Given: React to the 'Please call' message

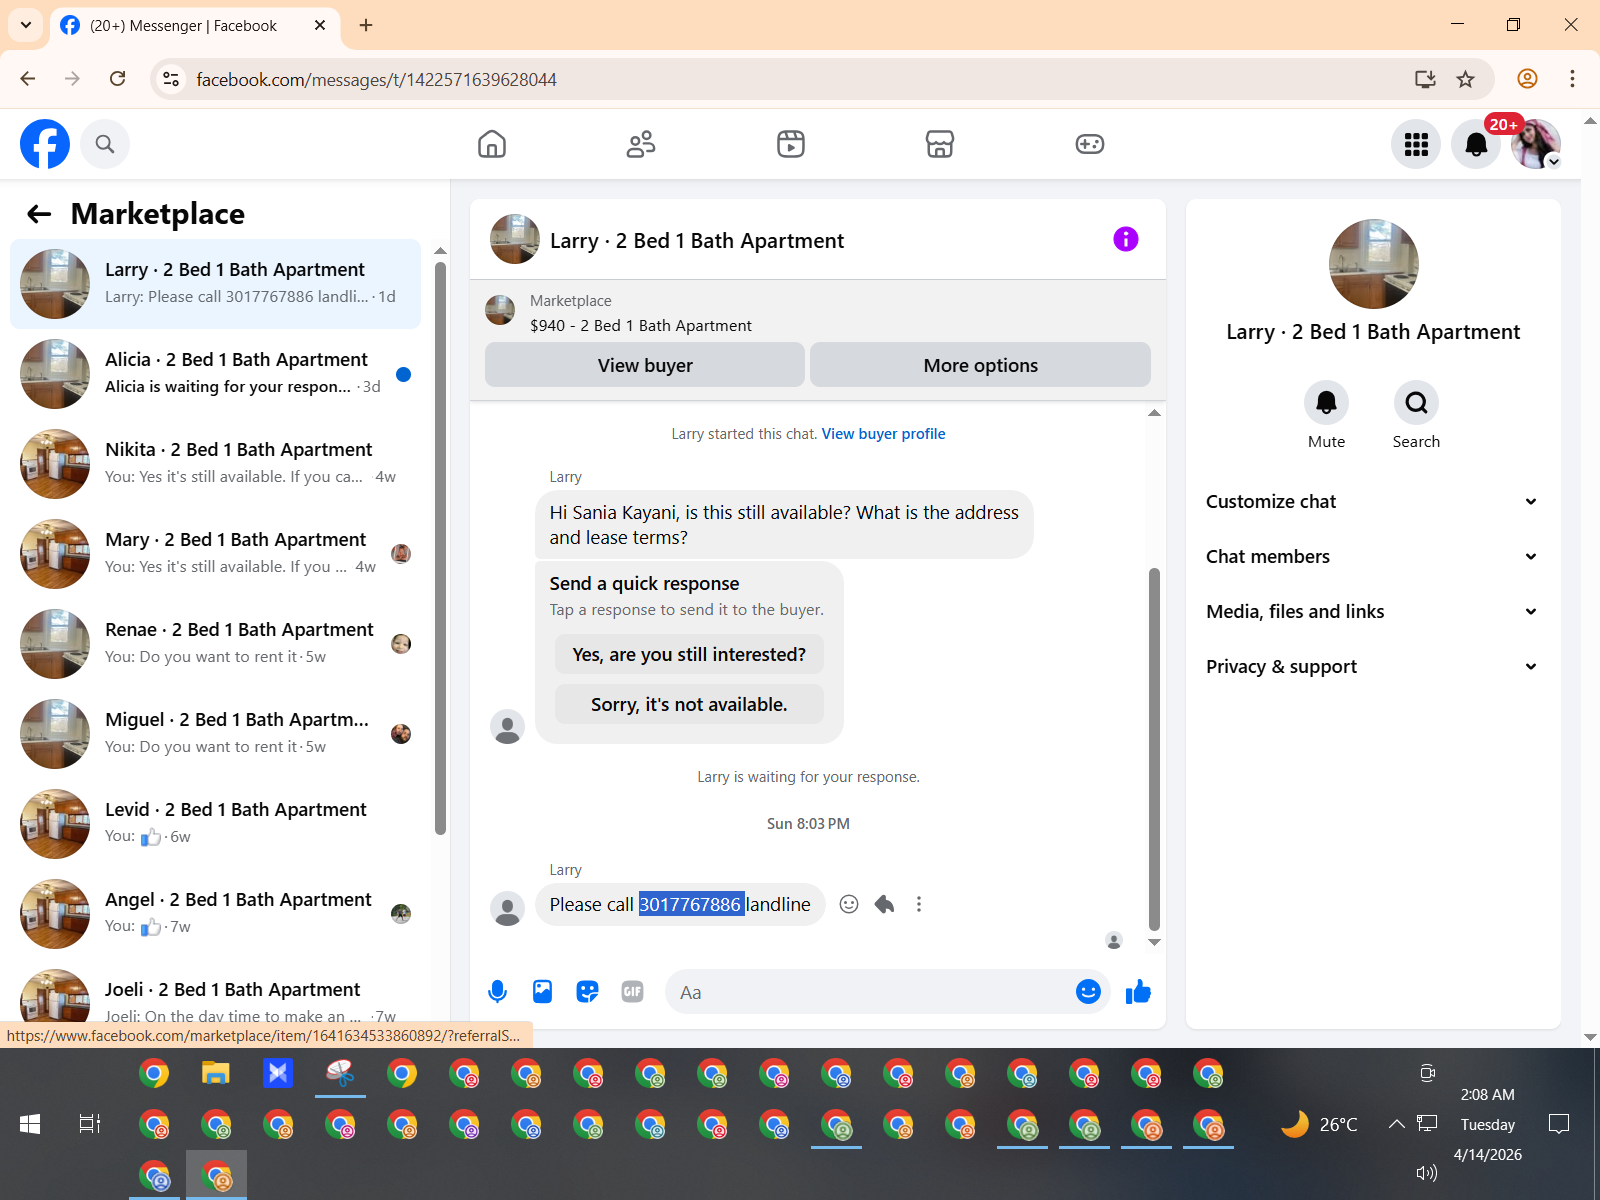Looking at the screenshot, I should pos(849,904).
